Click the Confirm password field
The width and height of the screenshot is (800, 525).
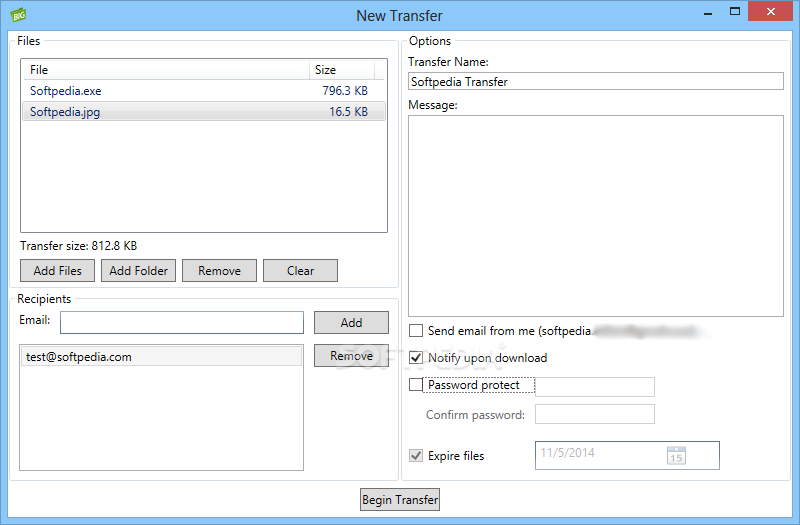click(x=594, y=414)
